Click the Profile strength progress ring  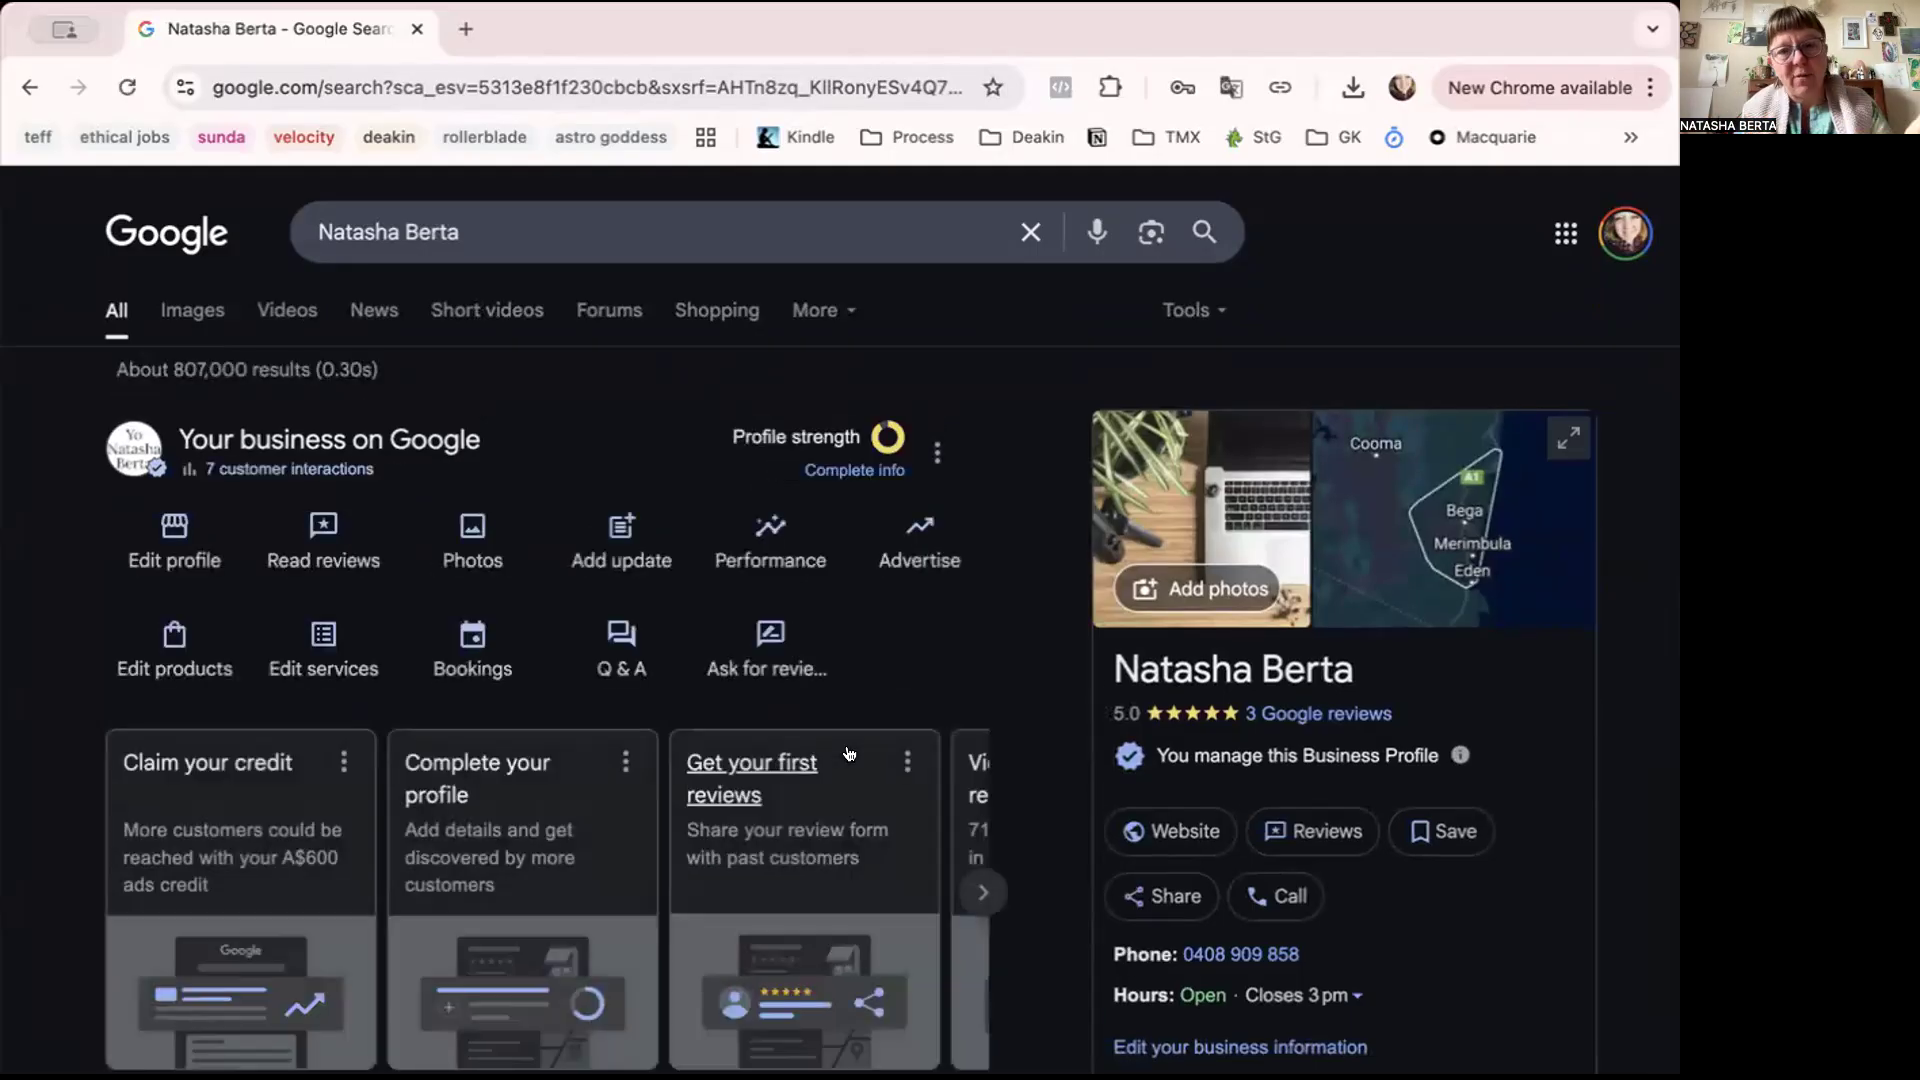pyautogui.click(x=887, y=437)
